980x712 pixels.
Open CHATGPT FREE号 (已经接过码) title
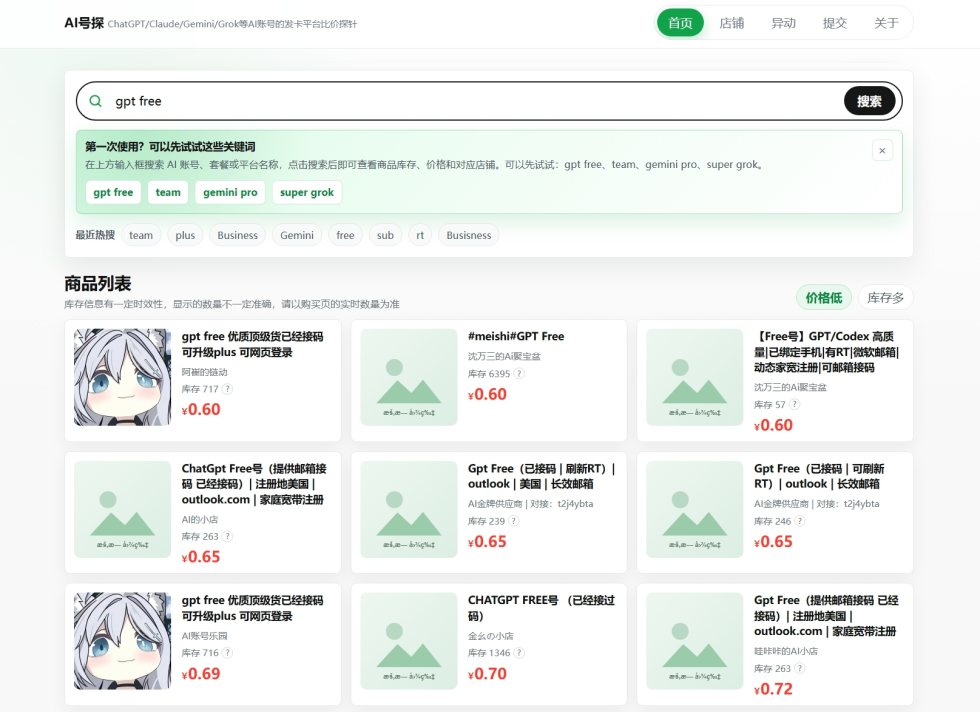tap(541, 608)
